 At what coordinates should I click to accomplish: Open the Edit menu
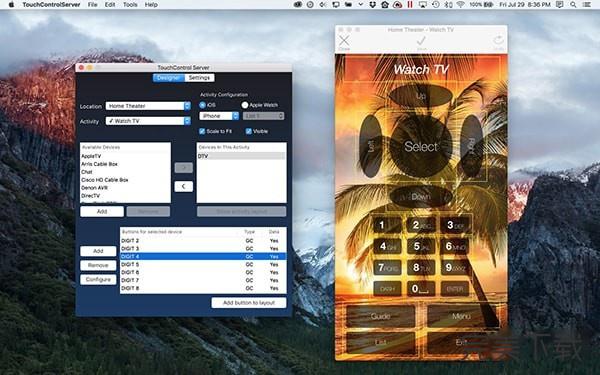(x=110, y=5)
